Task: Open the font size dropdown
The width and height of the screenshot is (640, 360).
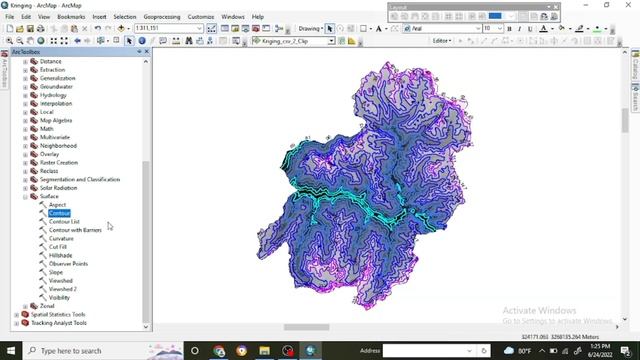Action: coord(500,29)
